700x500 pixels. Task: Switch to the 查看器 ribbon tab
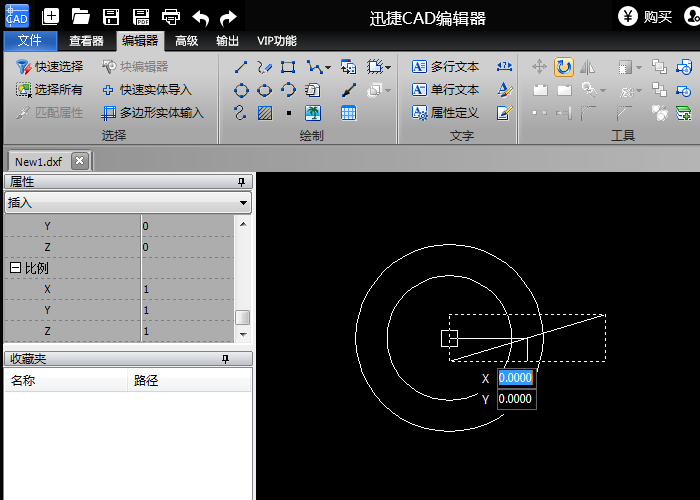click(87, 41)
